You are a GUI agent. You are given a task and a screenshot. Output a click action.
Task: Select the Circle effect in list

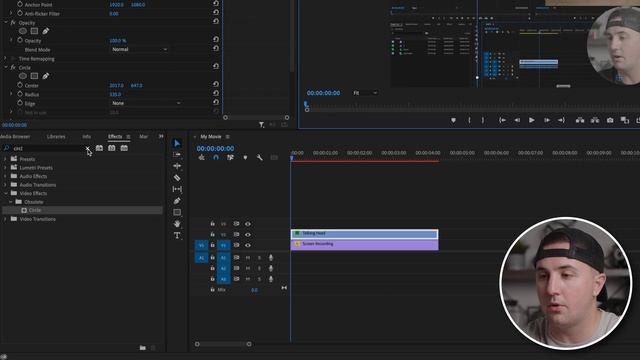pos(82,210)
